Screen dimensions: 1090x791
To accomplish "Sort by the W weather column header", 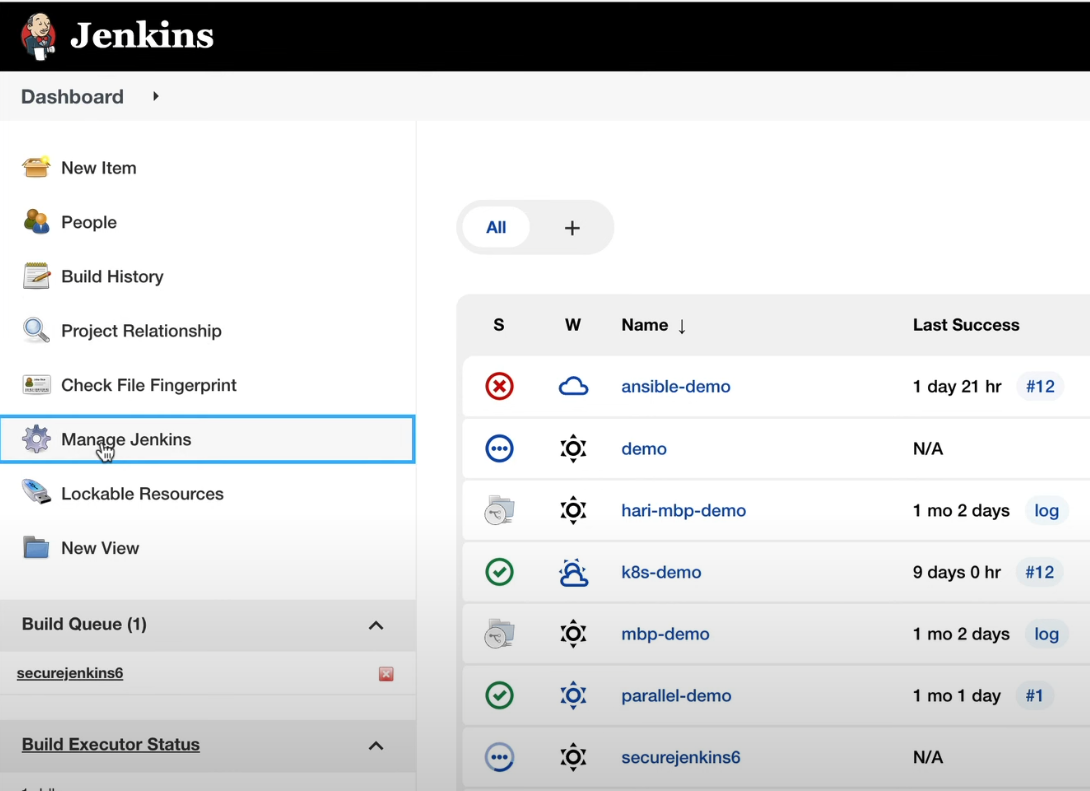I will 573,325.
